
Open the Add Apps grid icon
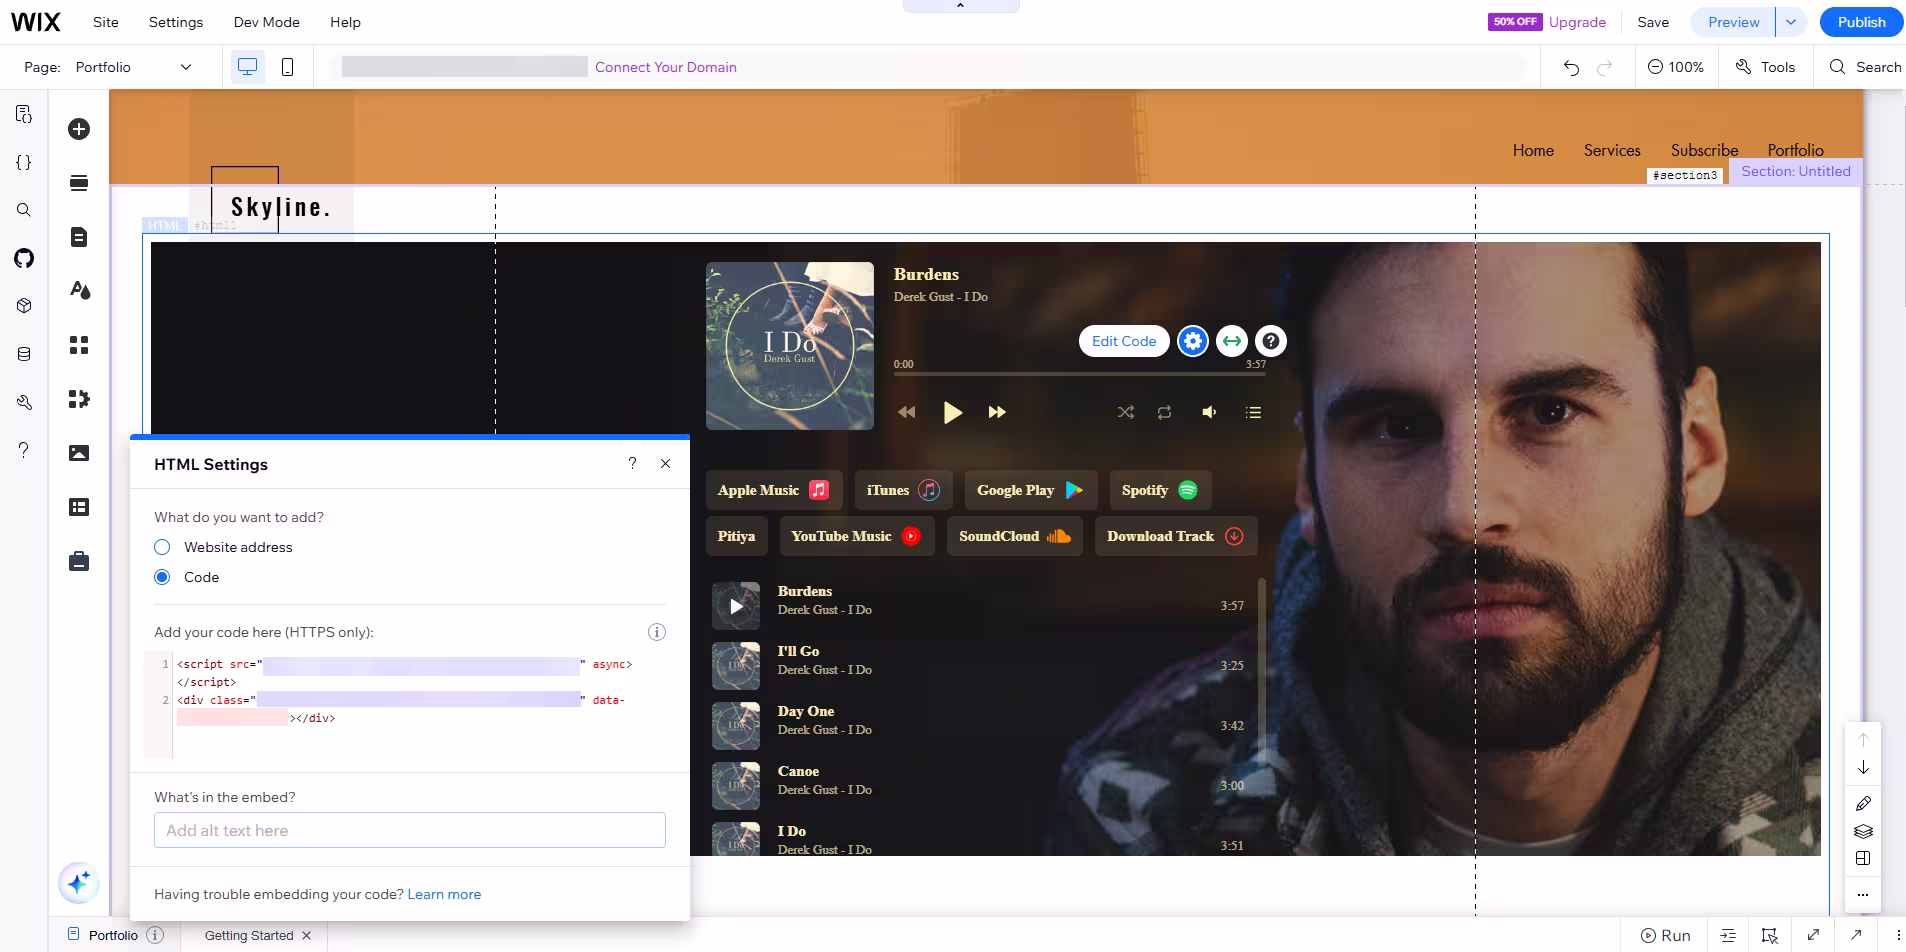tap(79, 345)
